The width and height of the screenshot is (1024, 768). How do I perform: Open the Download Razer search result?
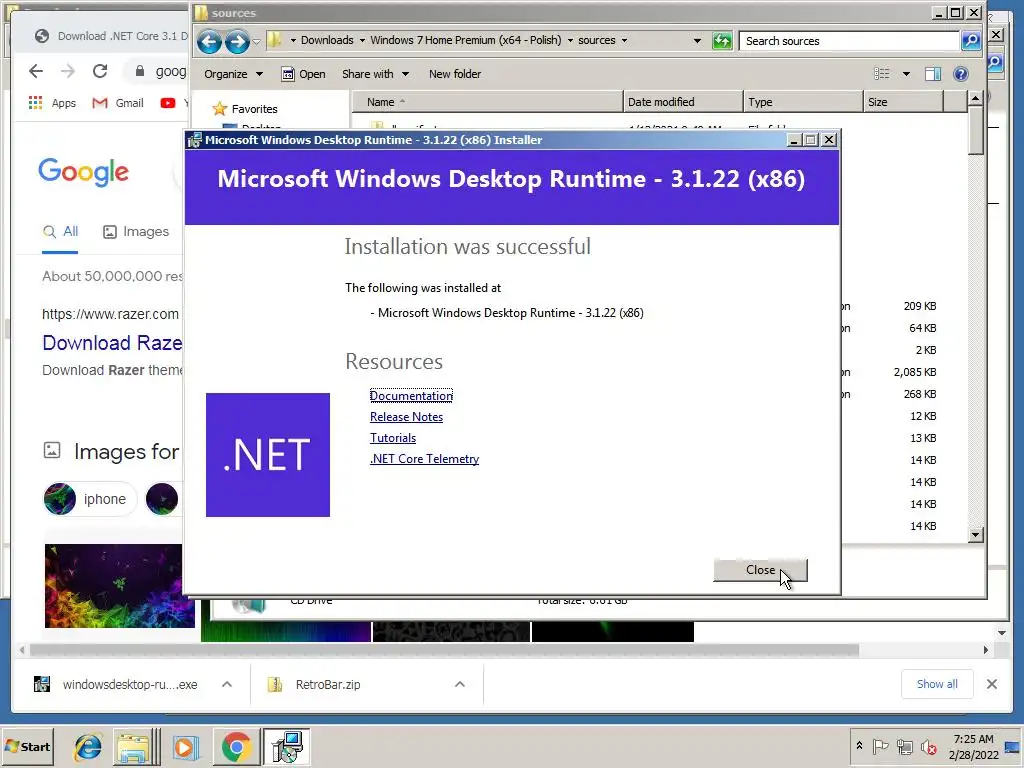point(112,343)
